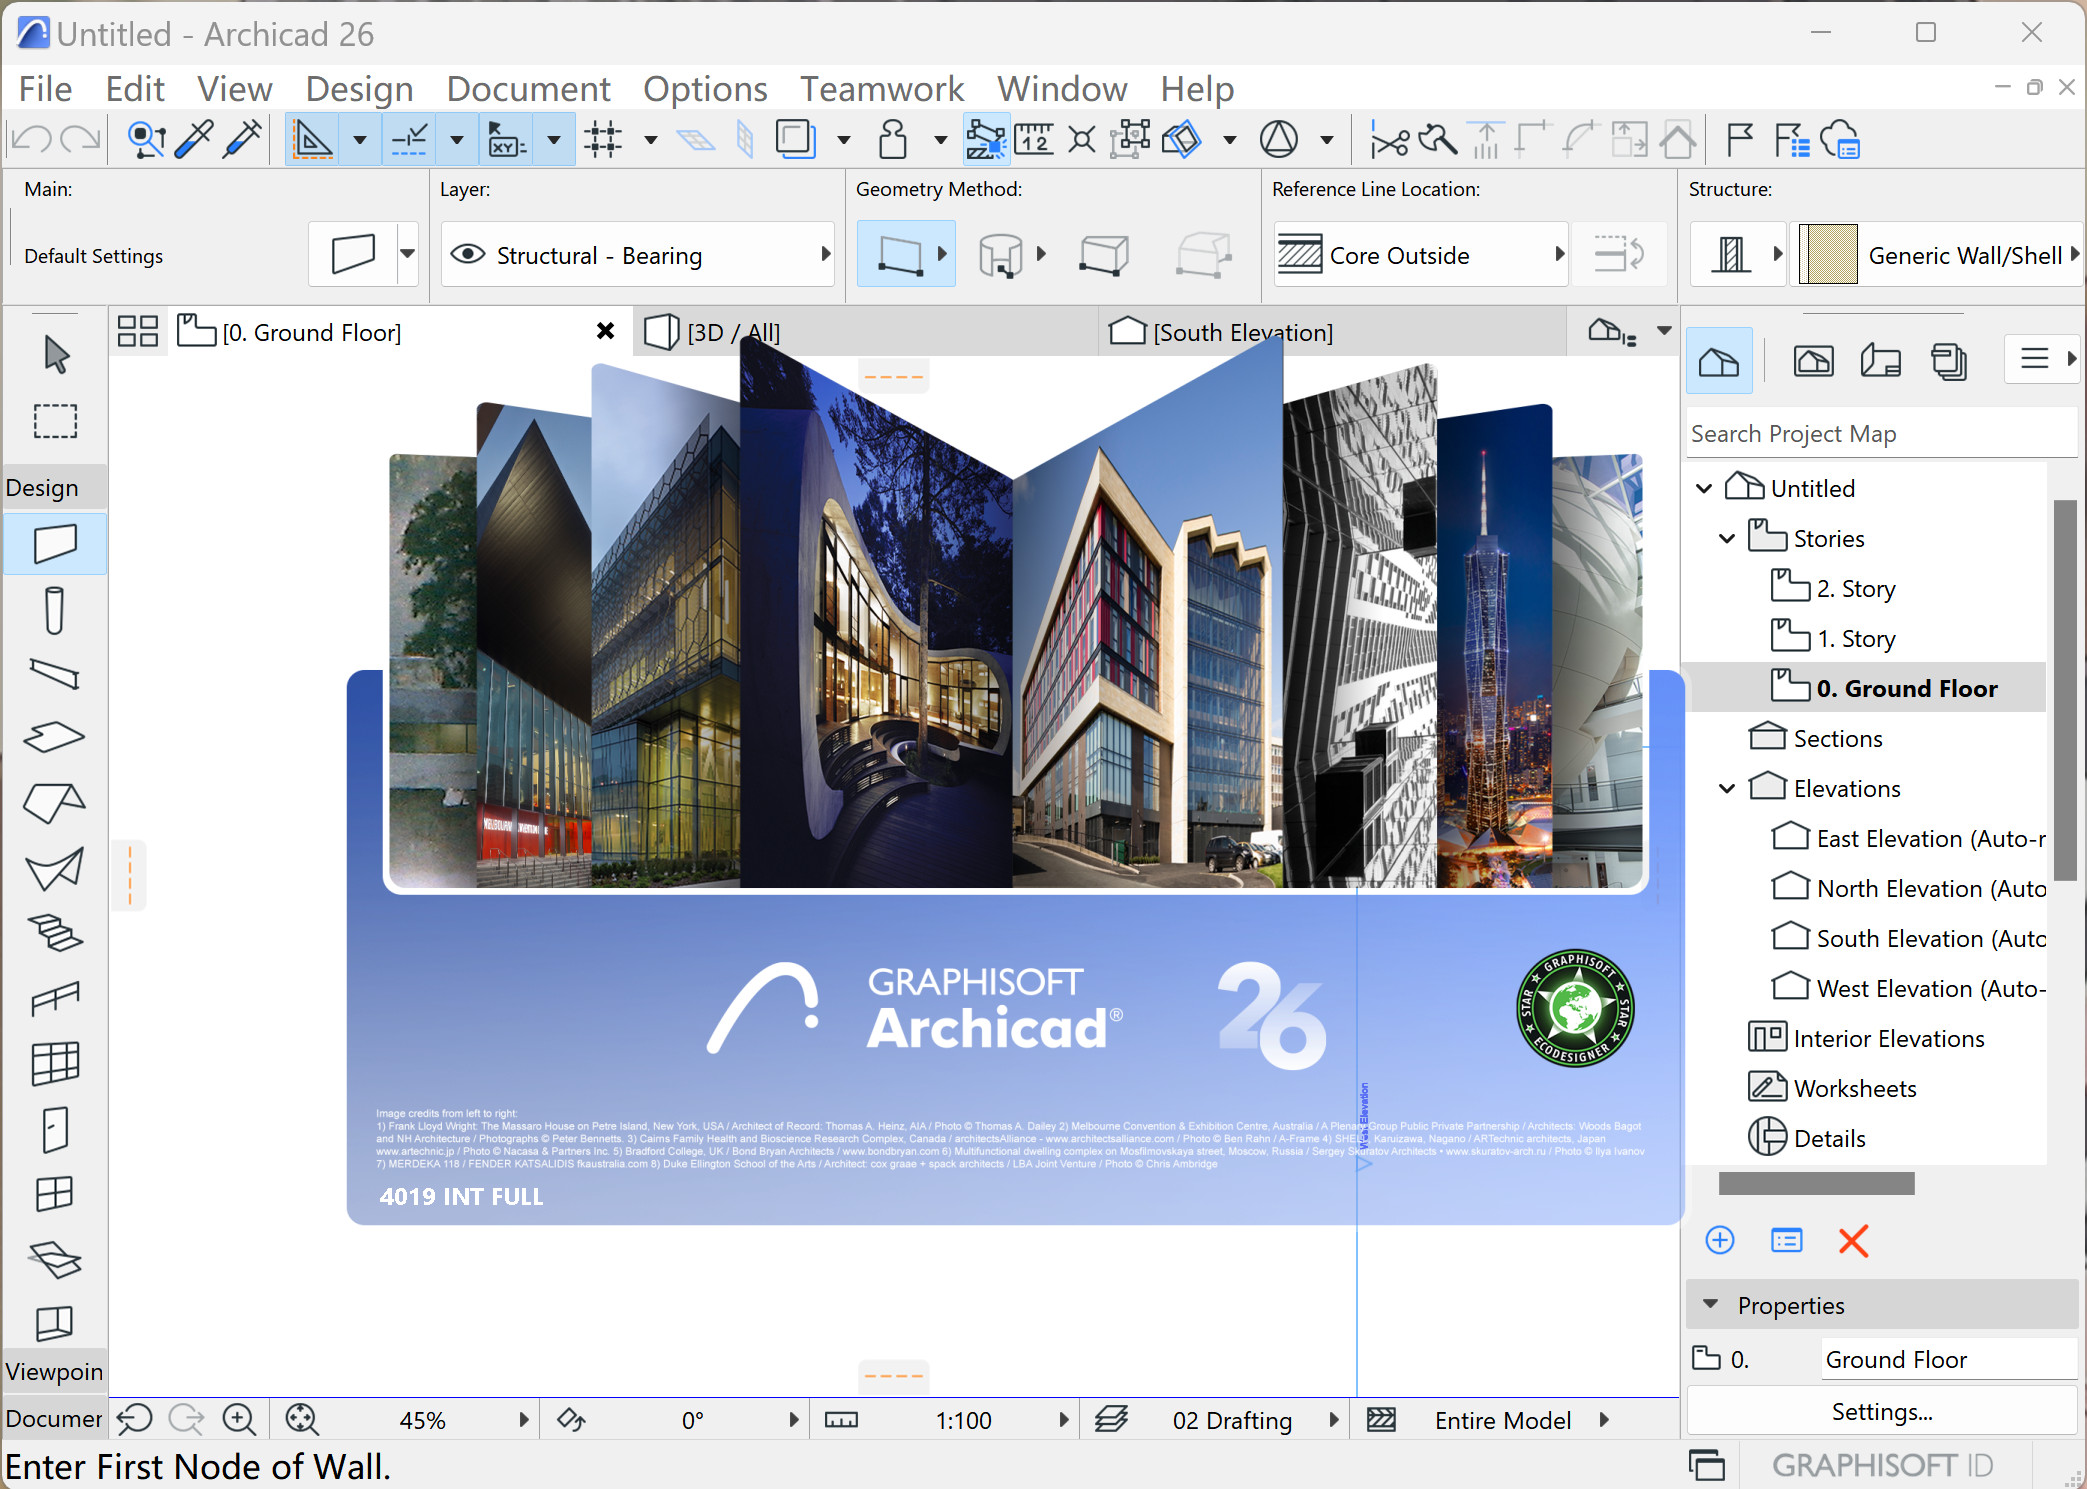Delete story with red X button
The height and width of the screenshot is (1489, 2087).
point(1853,1240)
